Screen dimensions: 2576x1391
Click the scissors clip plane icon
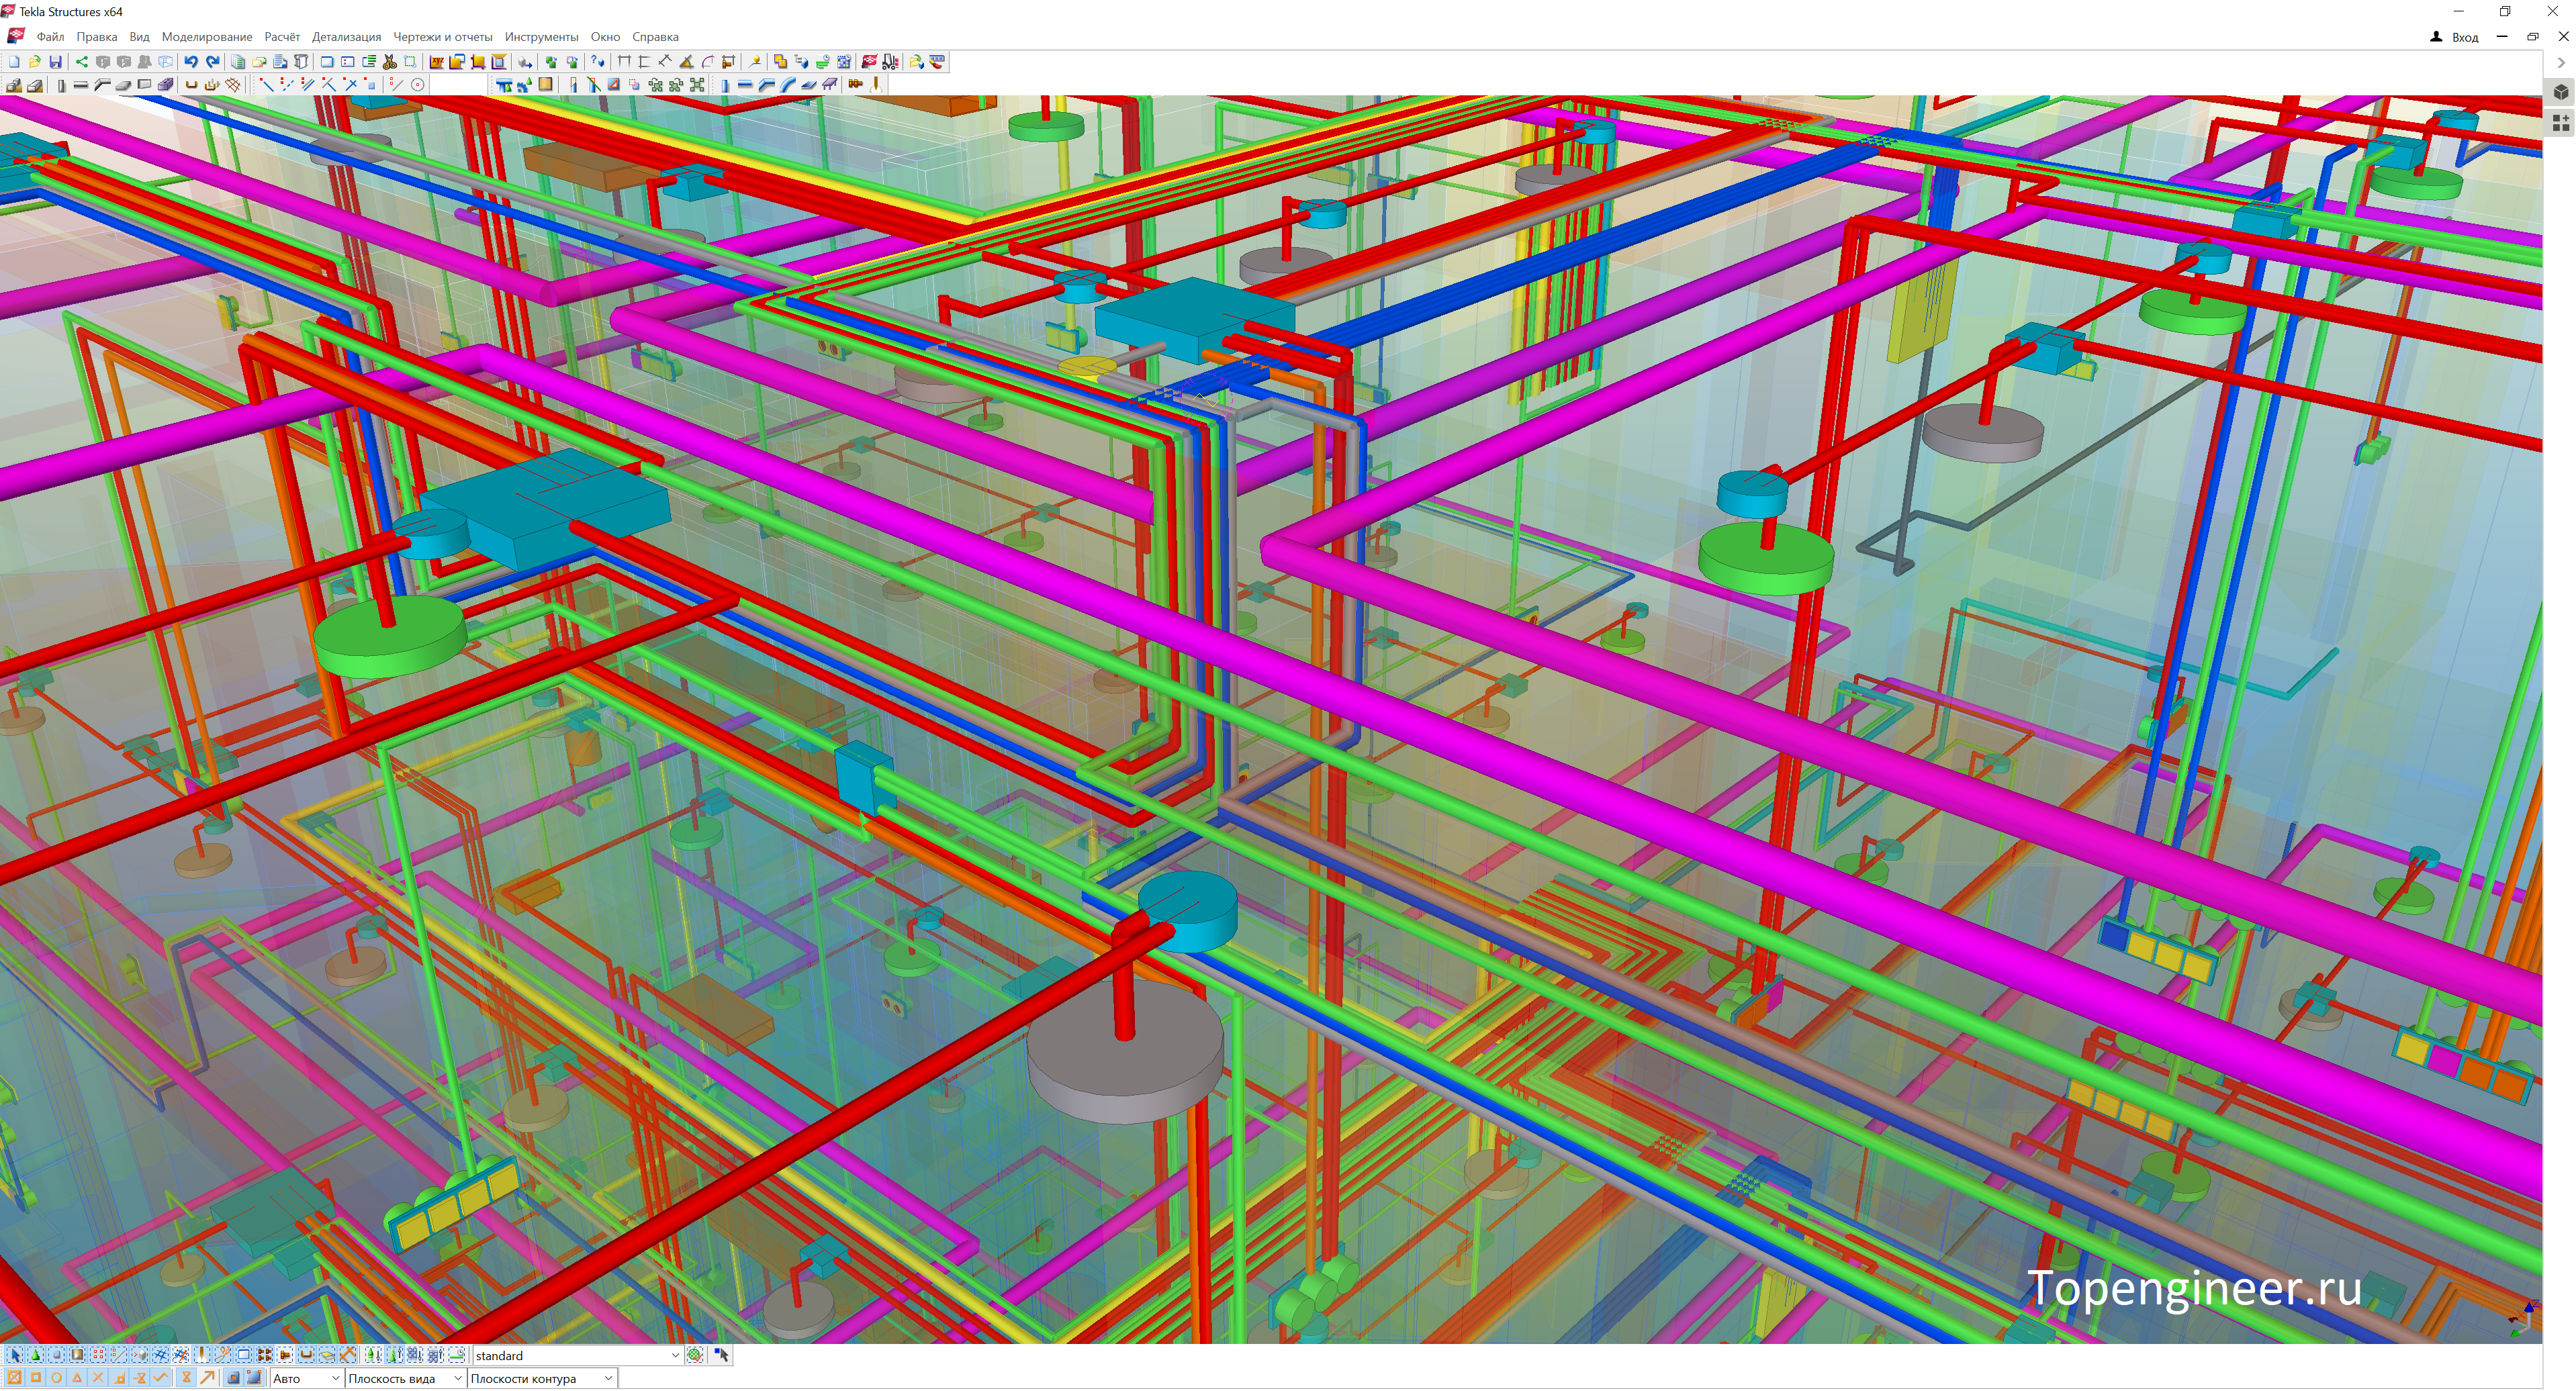pos(390,62)
